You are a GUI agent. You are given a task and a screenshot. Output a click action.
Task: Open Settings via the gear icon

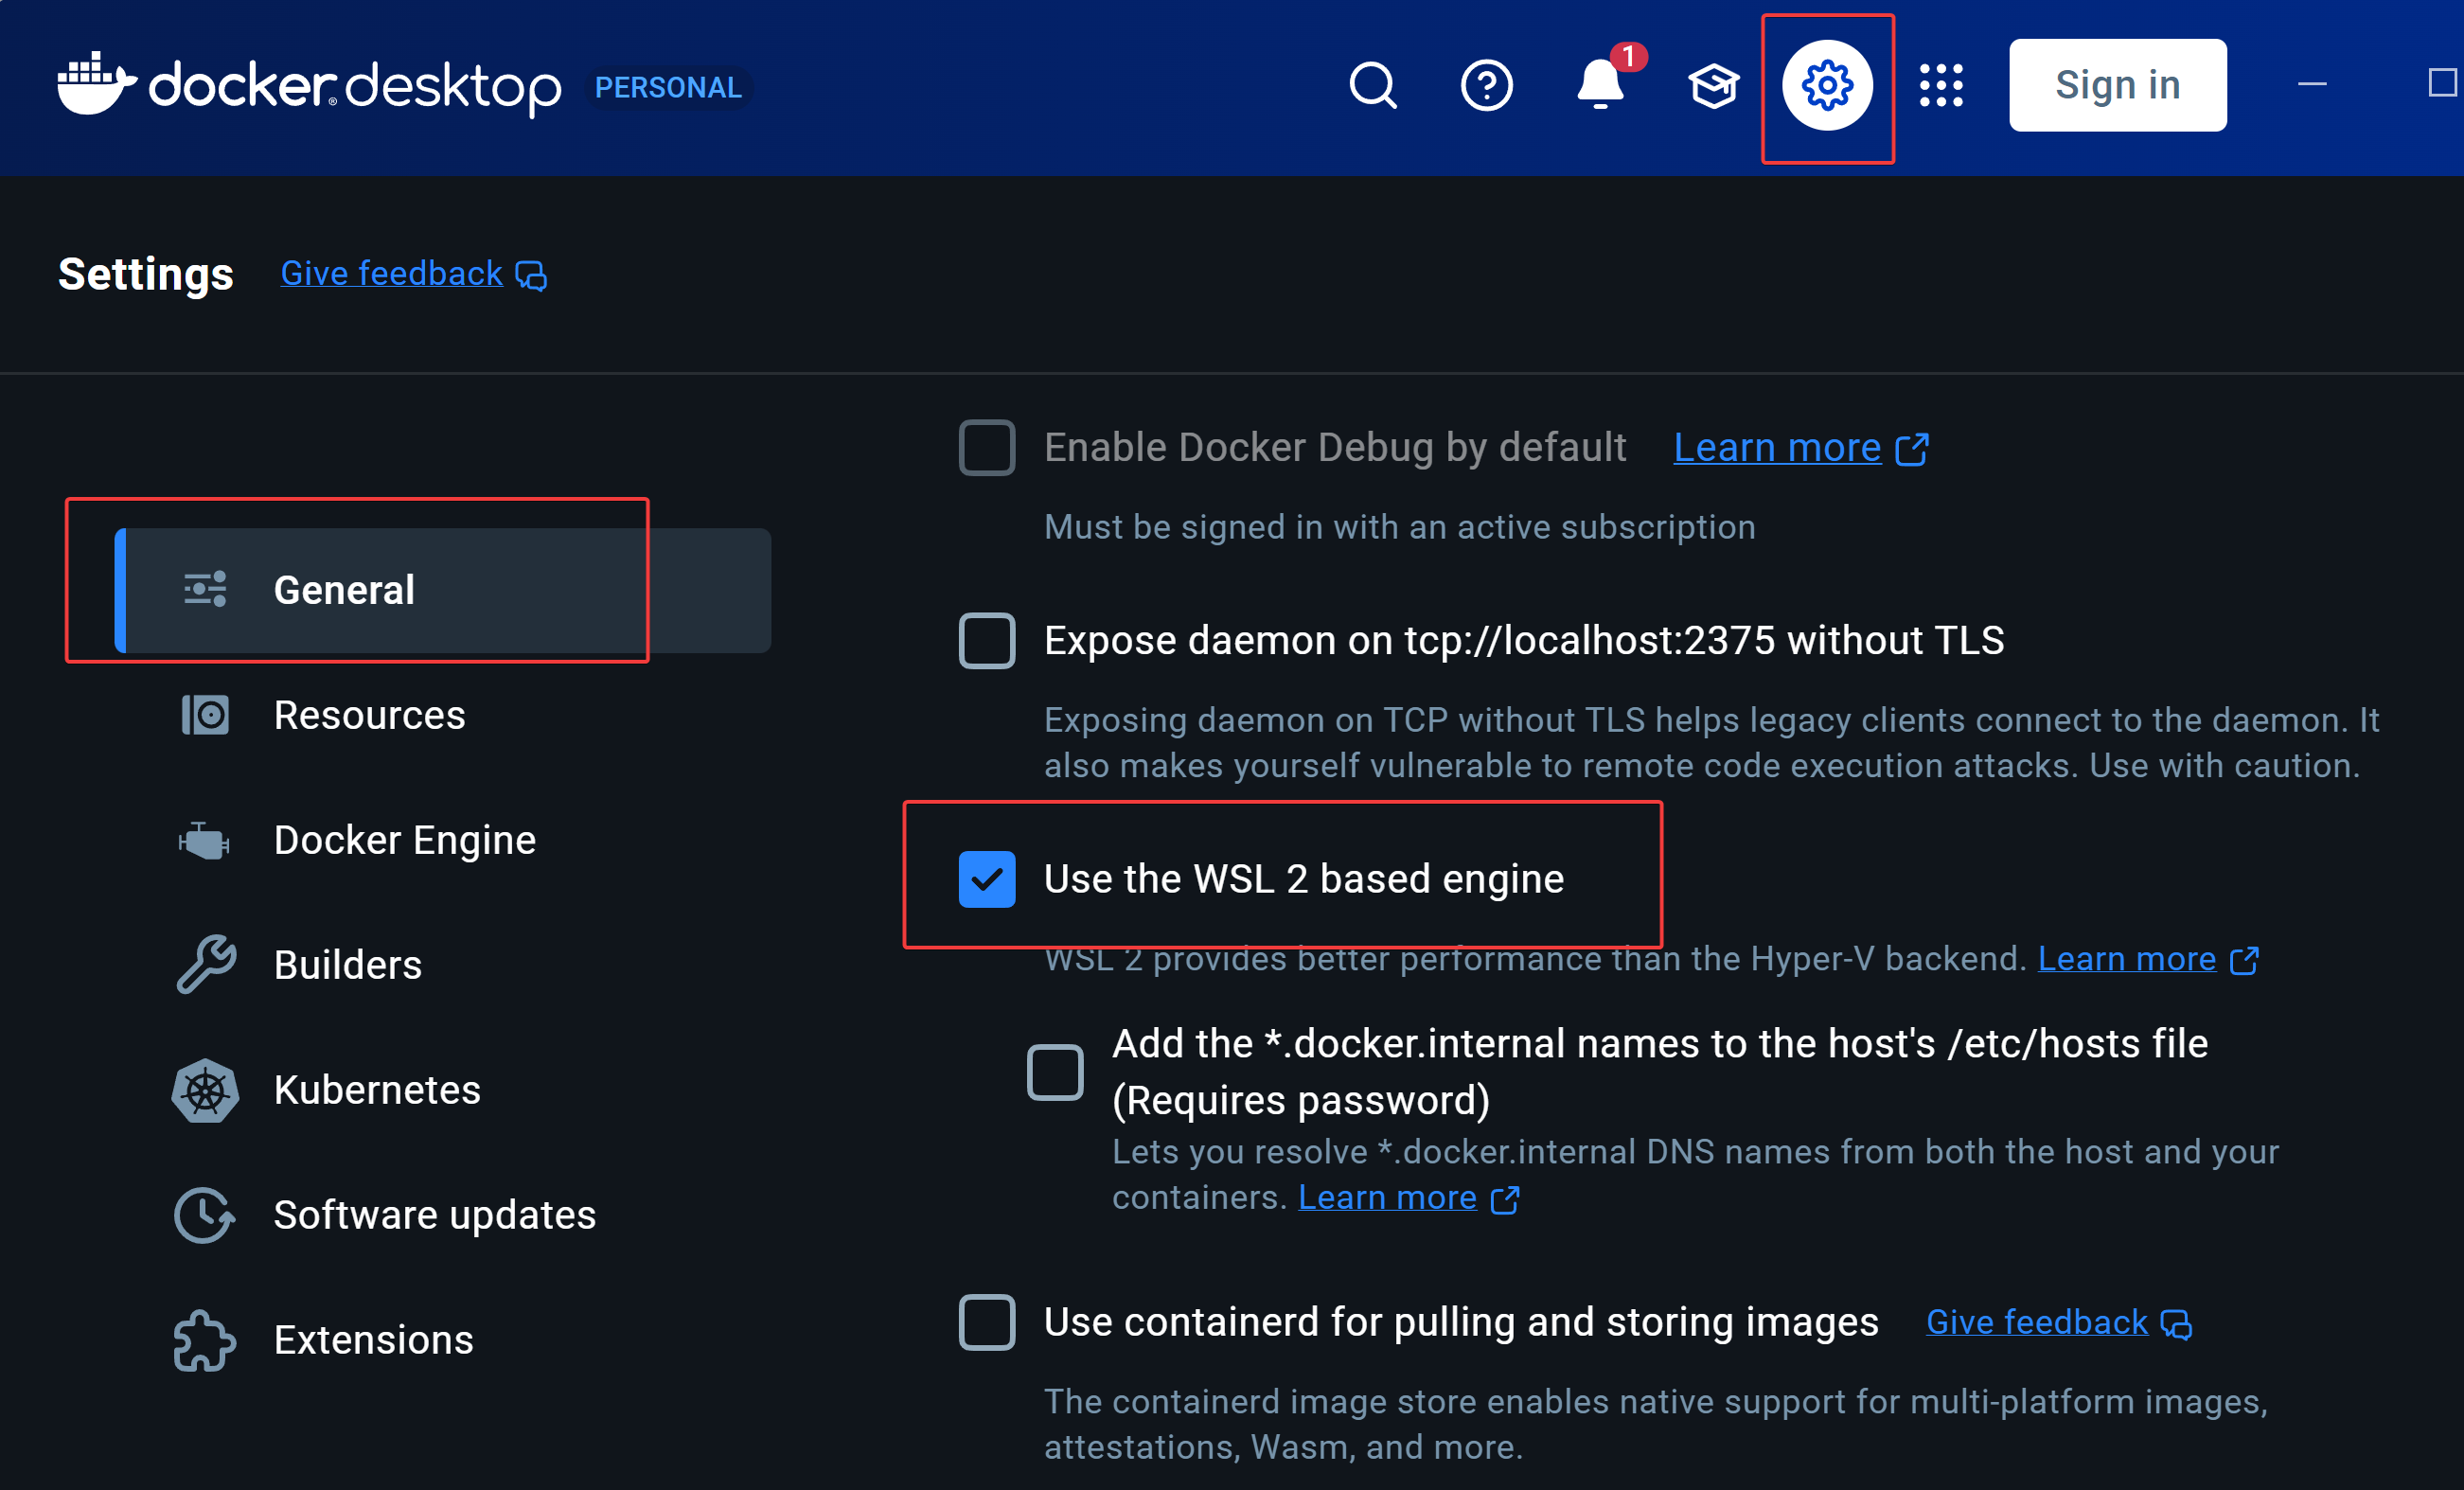click(1827, 86)
